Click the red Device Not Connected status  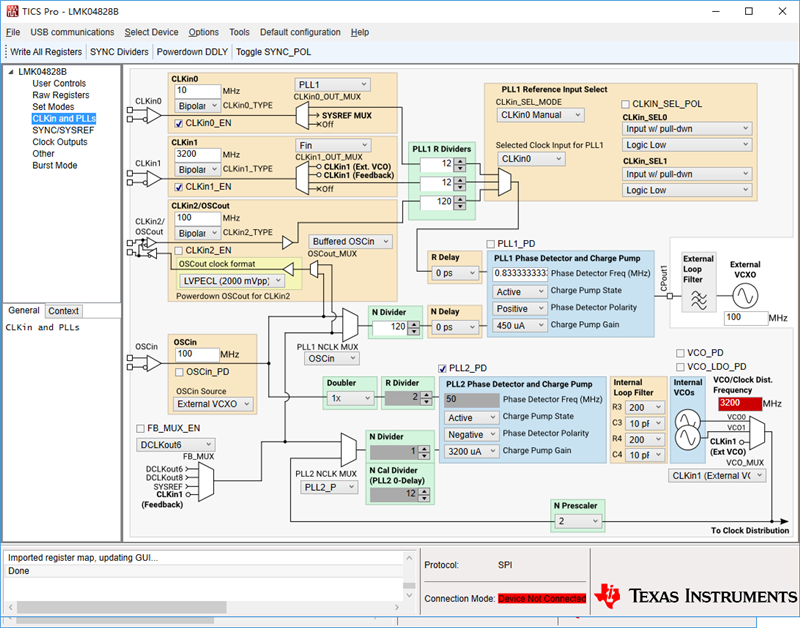click(x=542, y=598)
